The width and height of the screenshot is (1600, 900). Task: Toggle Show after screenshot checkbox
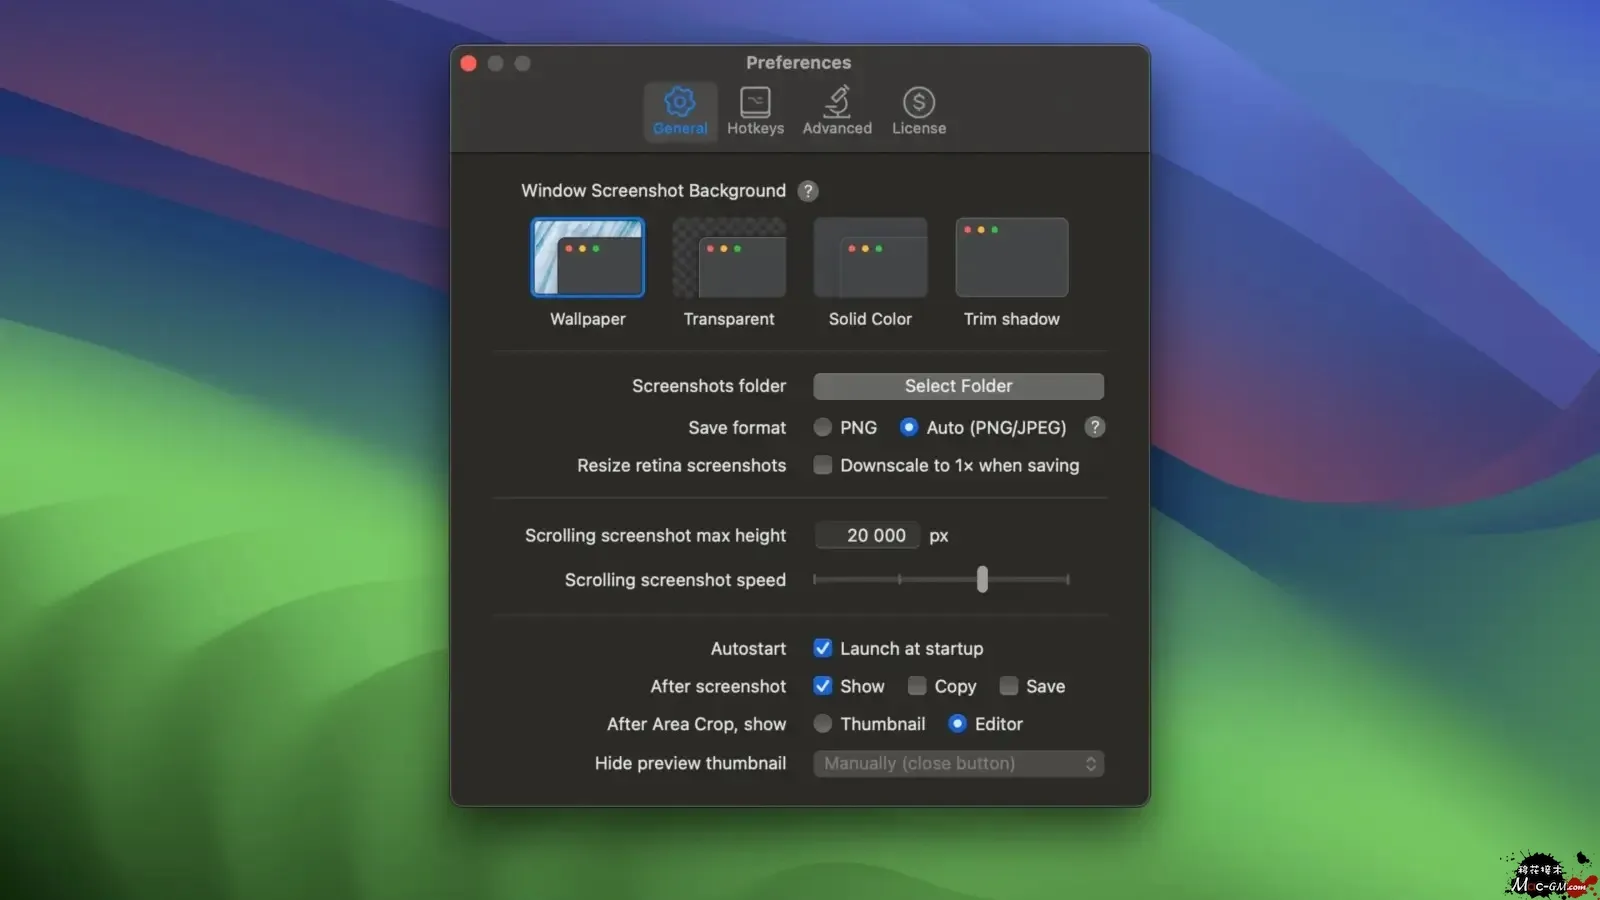(823, 686)
